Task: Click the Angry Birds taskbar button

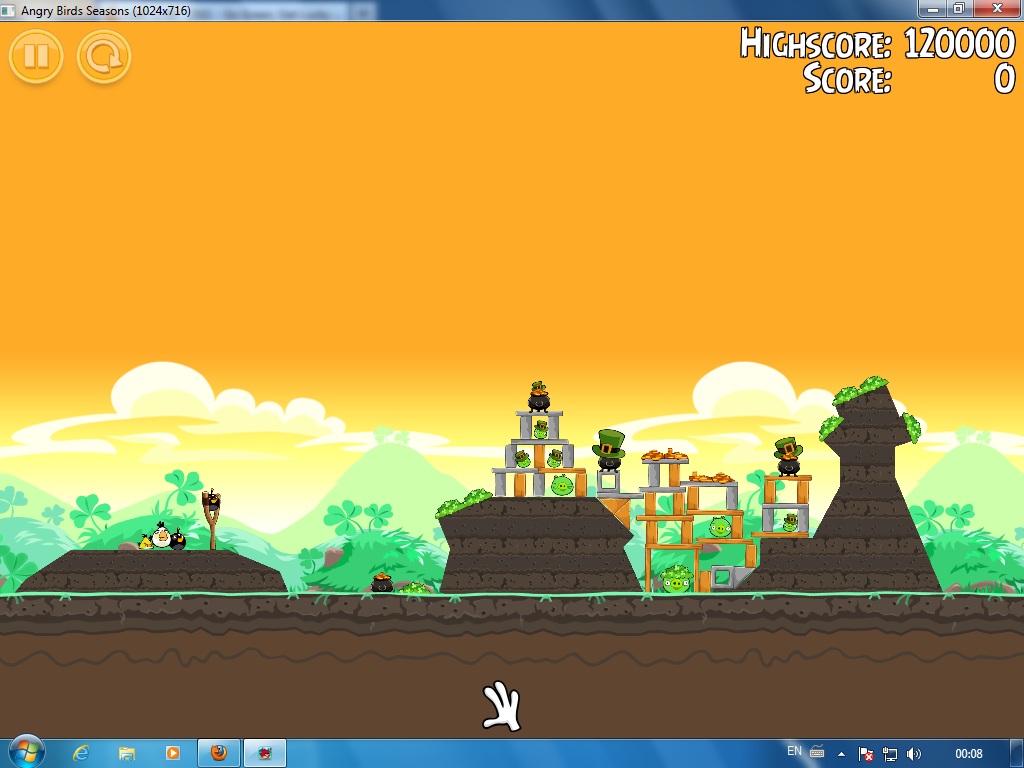Action: [265, 752]
